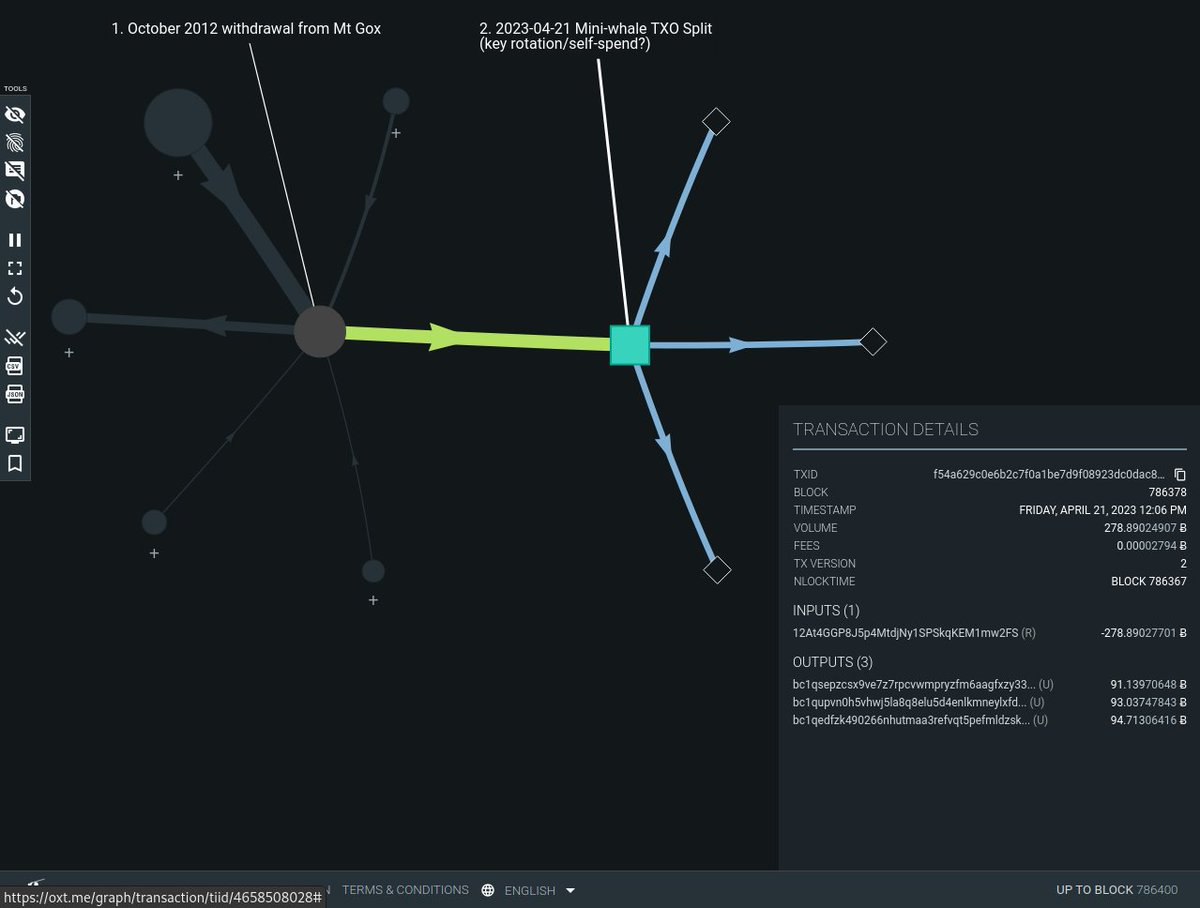The image size is (1200, 908).
Task: Click the globe language icon
Action: (488, 890)
